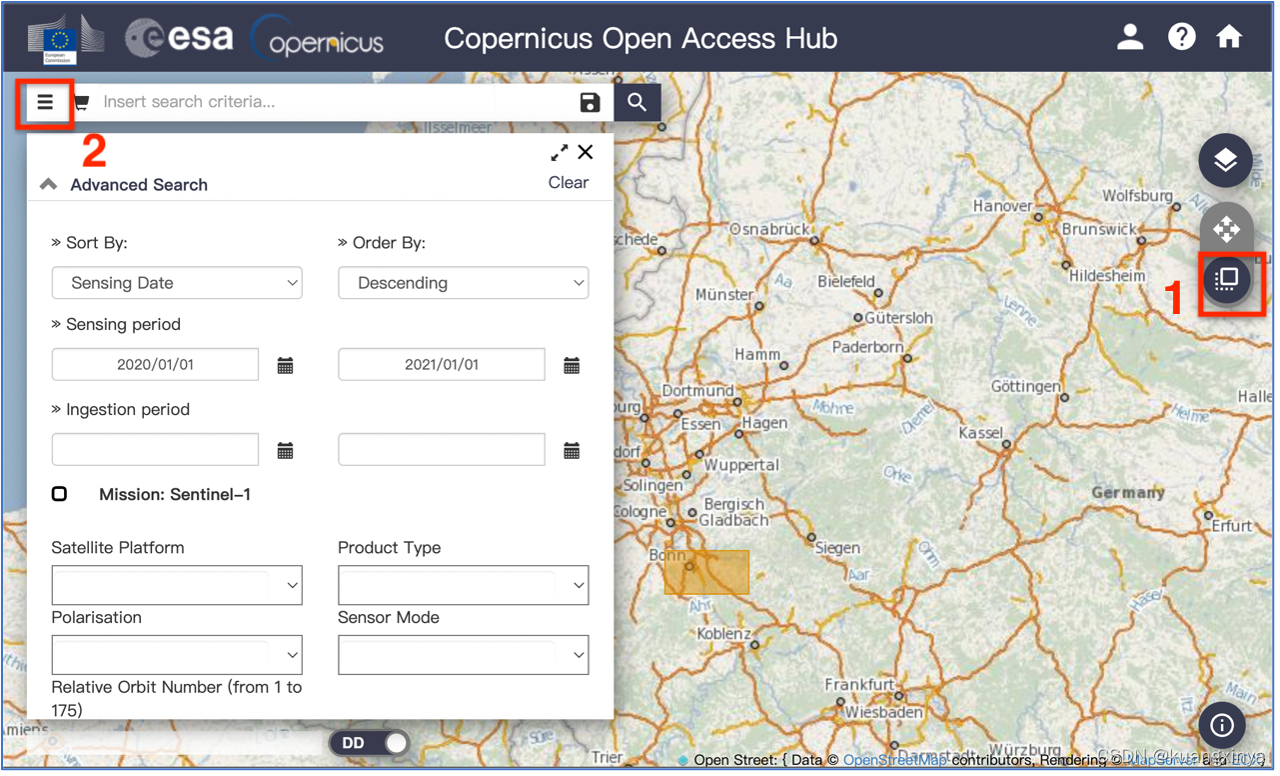Click the Wiesbaden label on the map

(884, 713)
